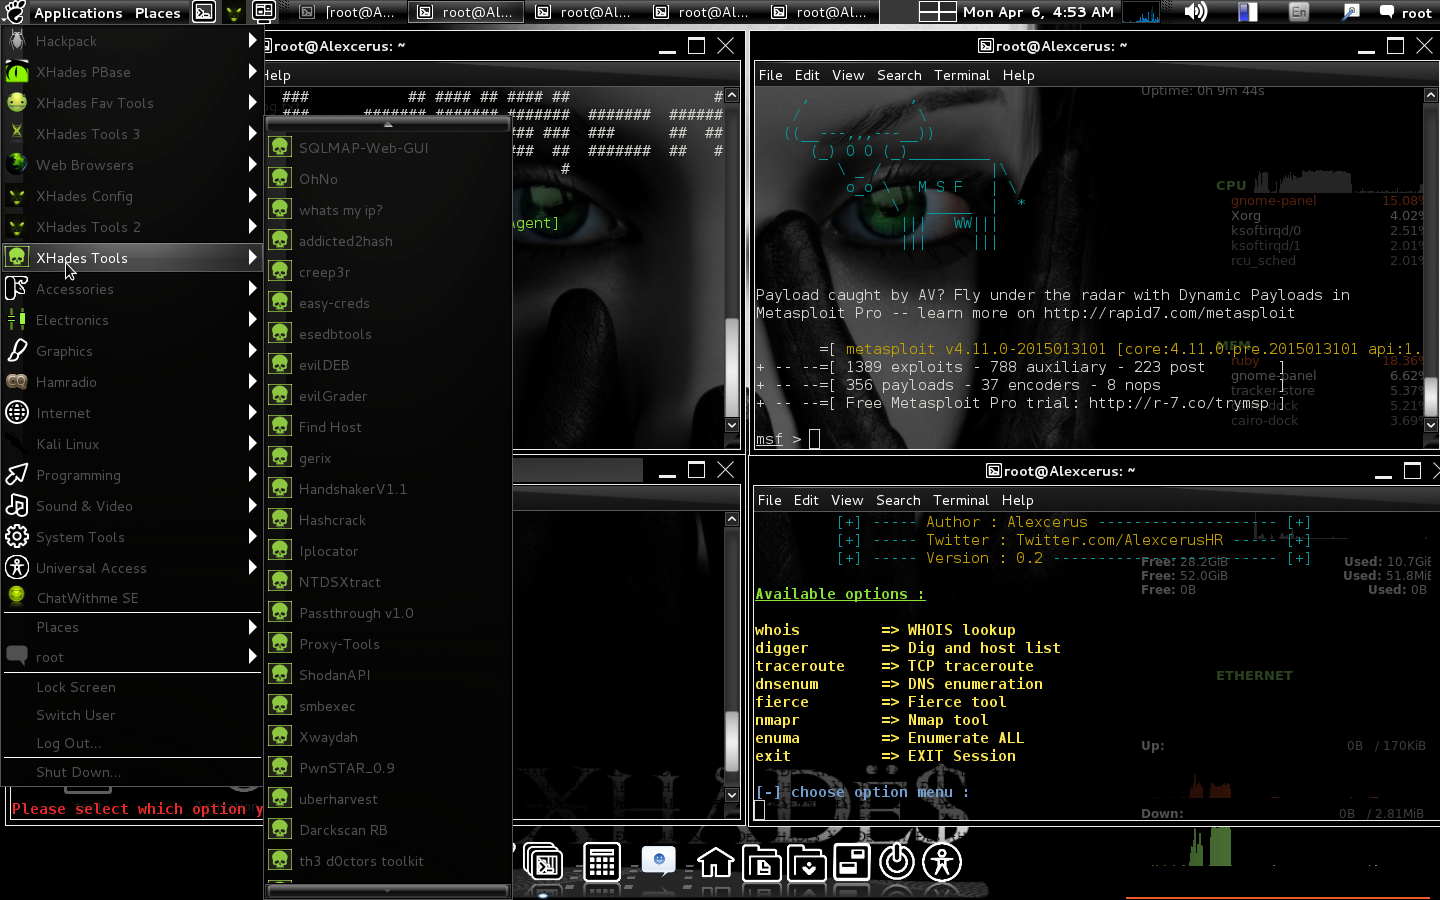Launch HandshakerV1.1 from the submenu
Image resolution: width=1440 pixels, height=900 pixels.
point(388,489)
